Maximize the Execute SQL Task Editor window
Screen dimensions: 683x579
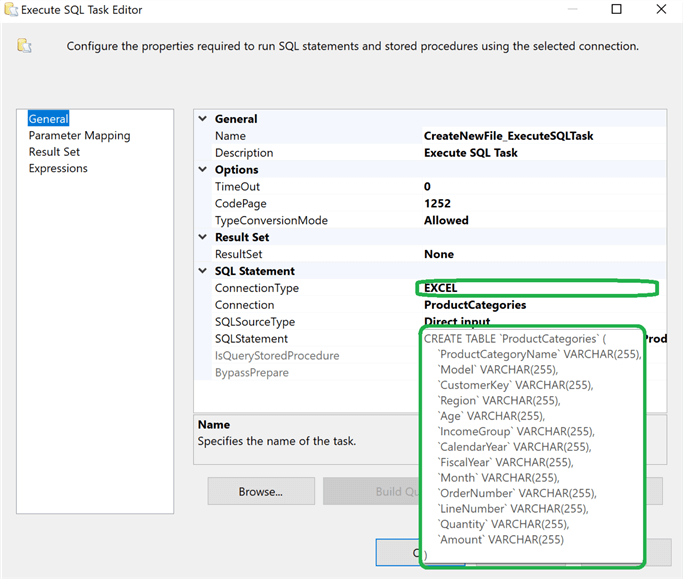click(617, 10)
